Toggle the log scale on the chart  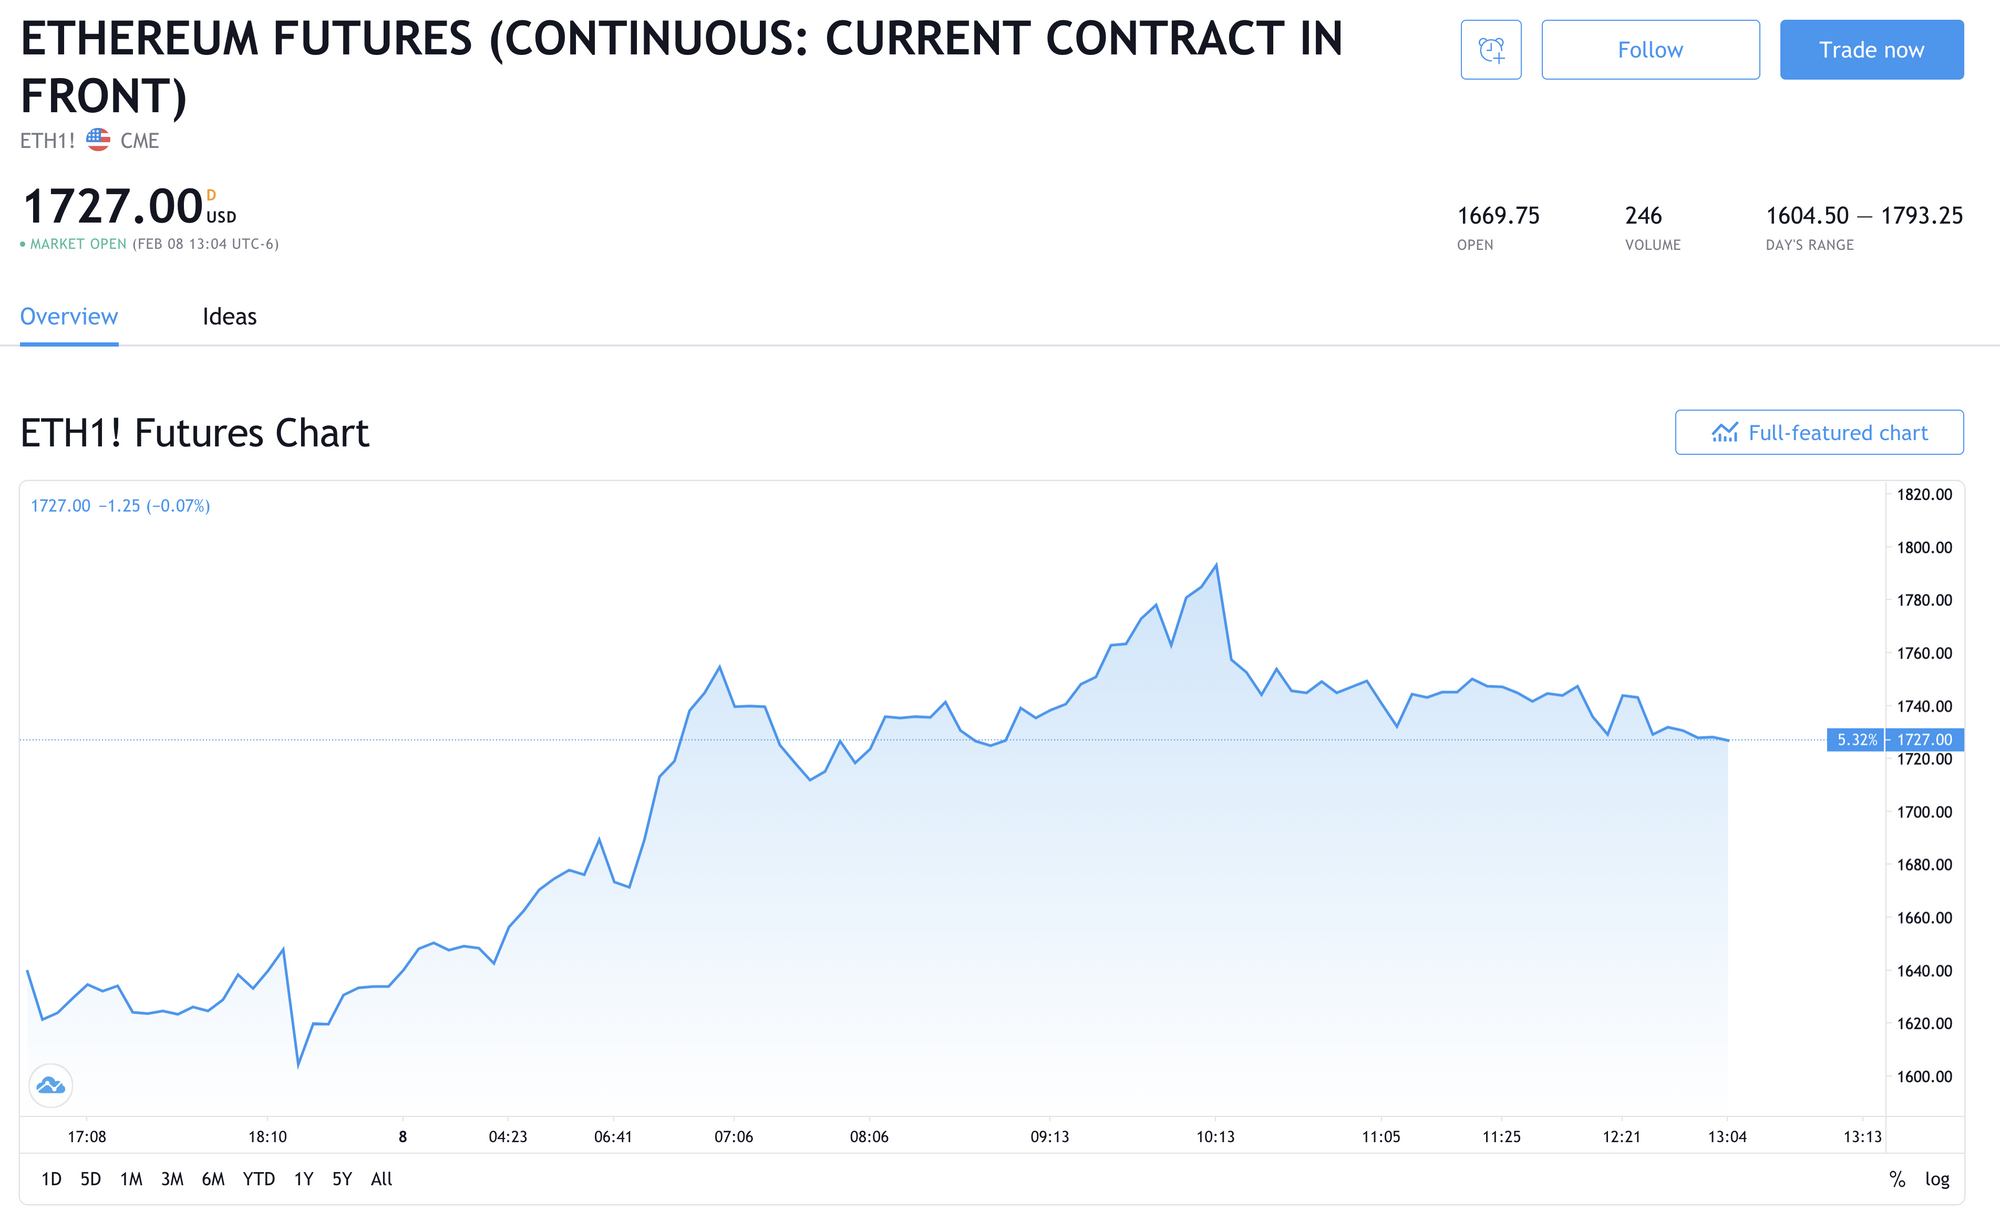click(x=1937, y=1179)
